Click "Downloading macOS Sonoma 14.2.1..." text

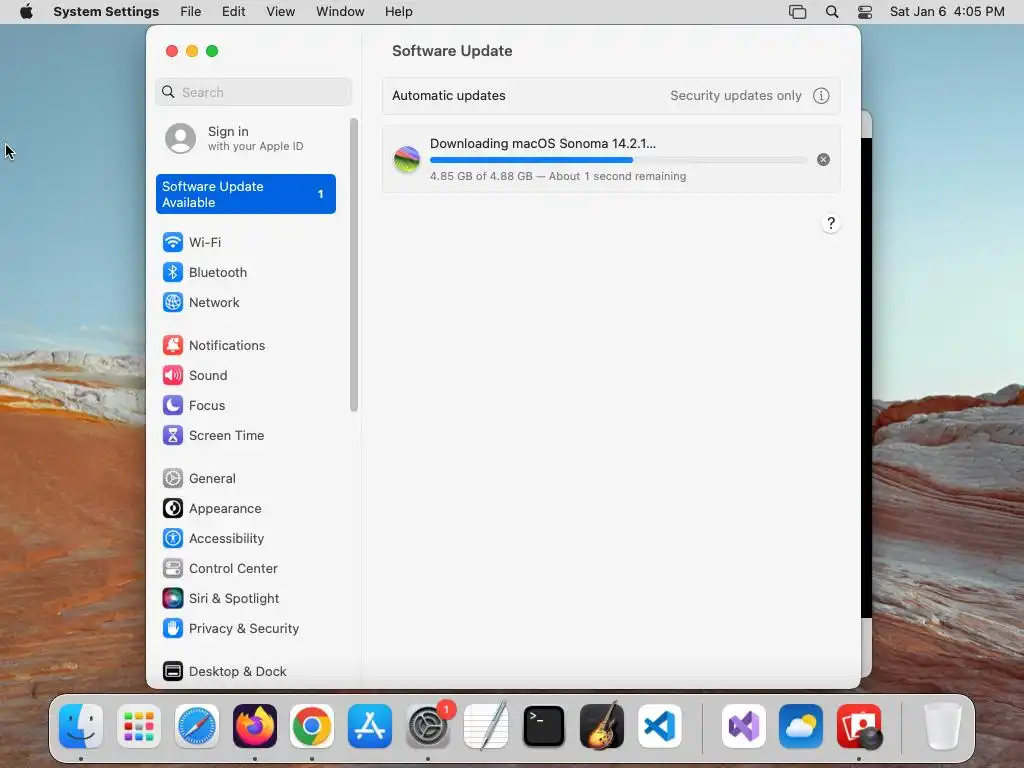(543, 144)
